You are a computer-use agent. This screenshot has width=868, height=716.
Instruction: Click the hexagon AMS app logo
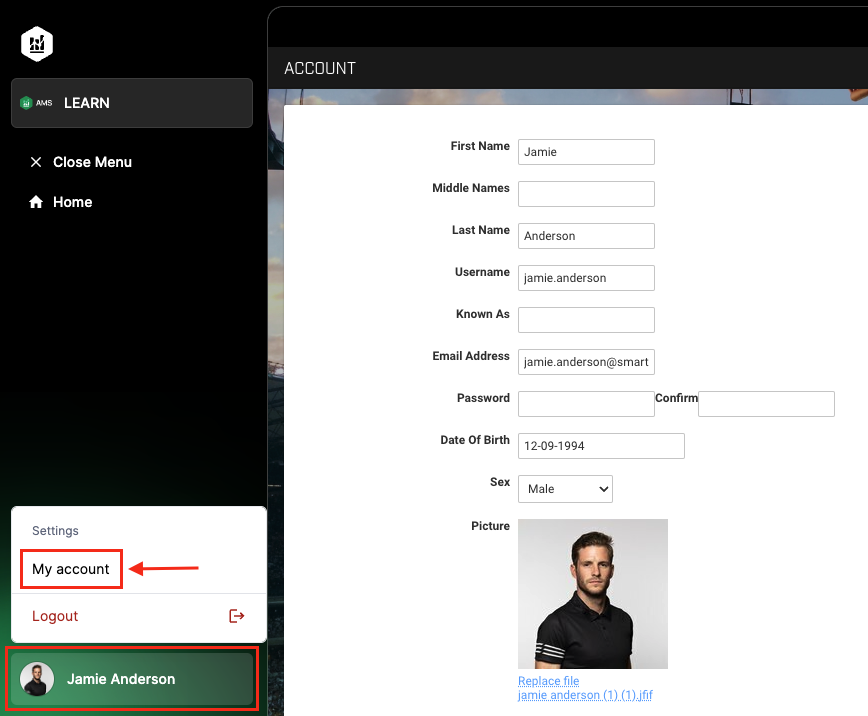[x=36, y=44]
